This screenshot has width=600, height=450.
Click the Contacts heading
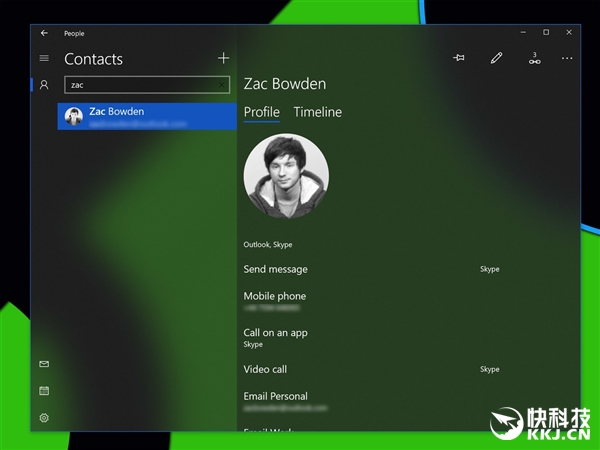click(93, 59)
